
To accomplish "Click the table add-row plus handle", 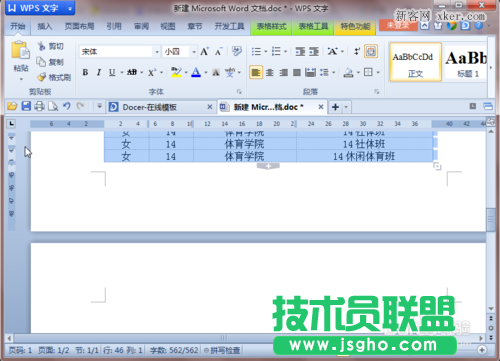I will (x=268, y=166).
